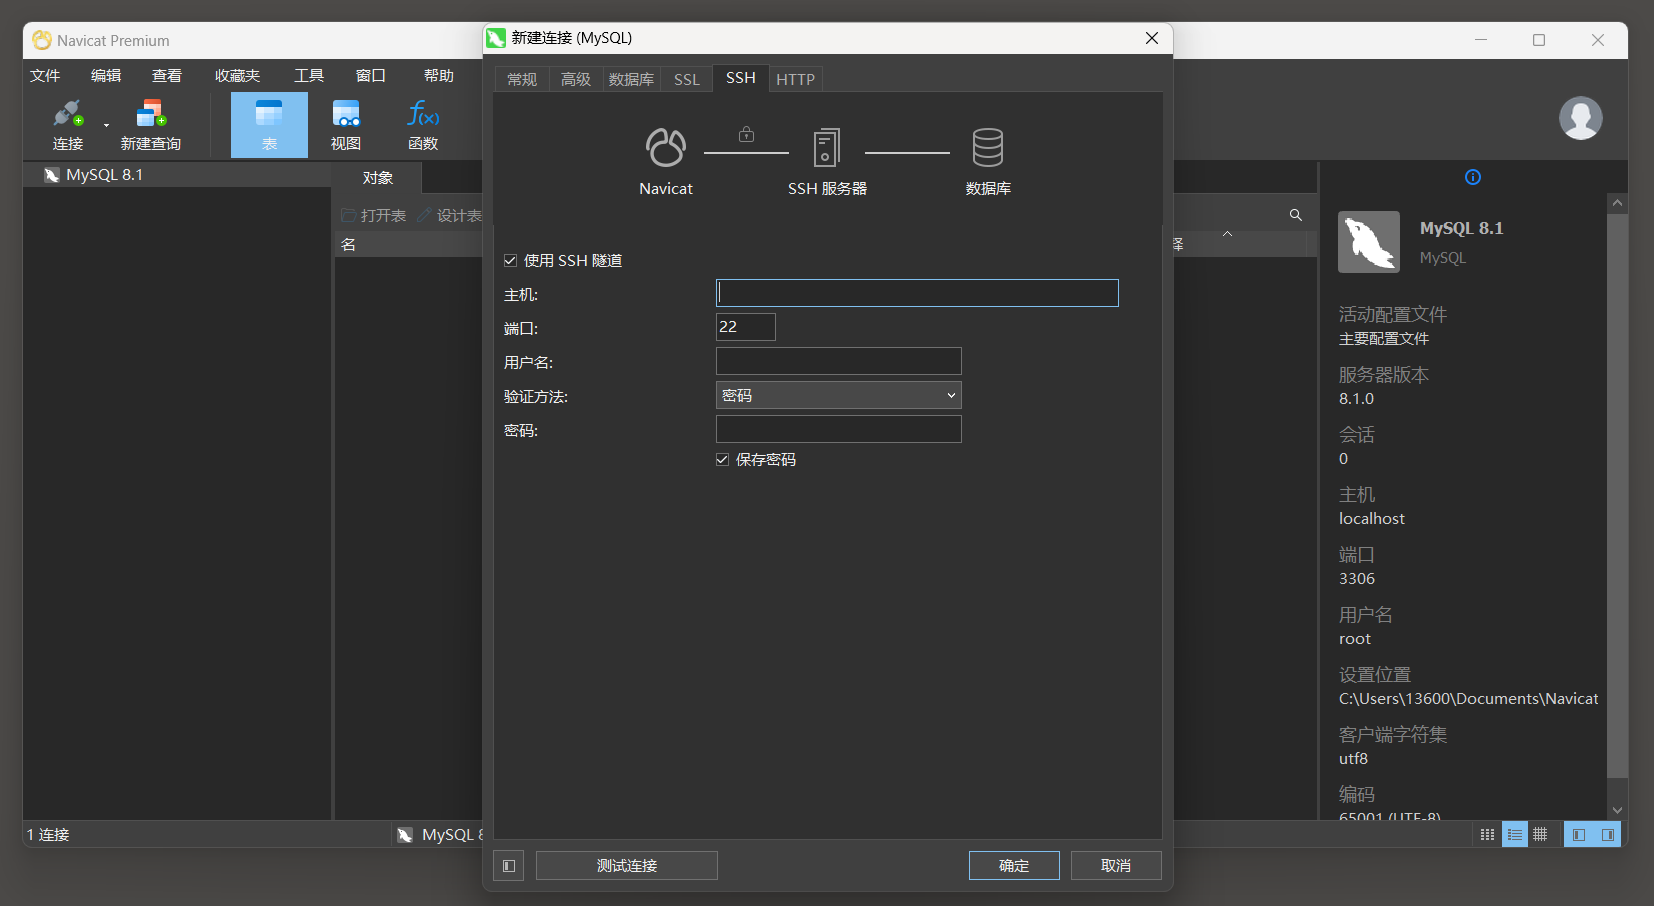The image size is (1654, 906).
Task: Switch to the detail view icon in the status bar
Action: coord(1540,834)
